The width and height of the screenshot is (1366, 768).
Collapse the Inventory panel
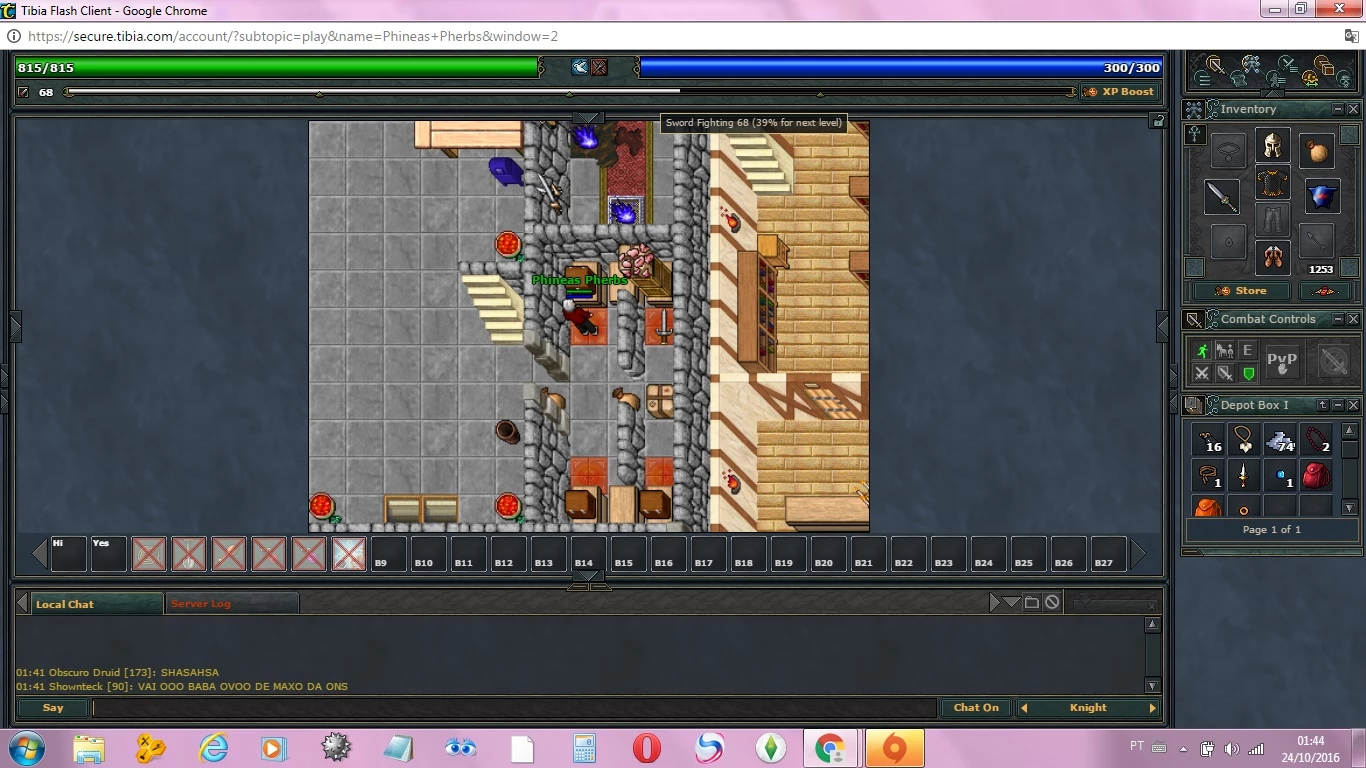1337,109
